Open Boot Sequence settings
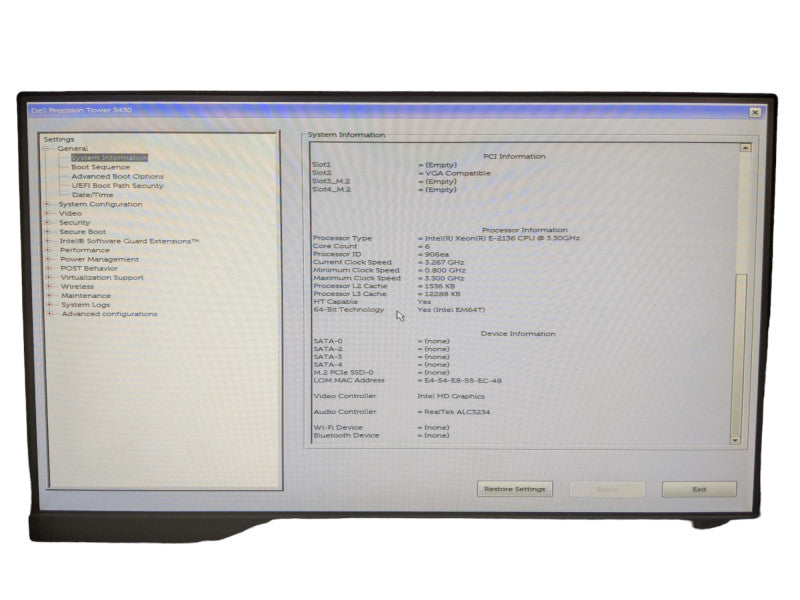Viewport: 800px width, 600px height. (101, 167)
